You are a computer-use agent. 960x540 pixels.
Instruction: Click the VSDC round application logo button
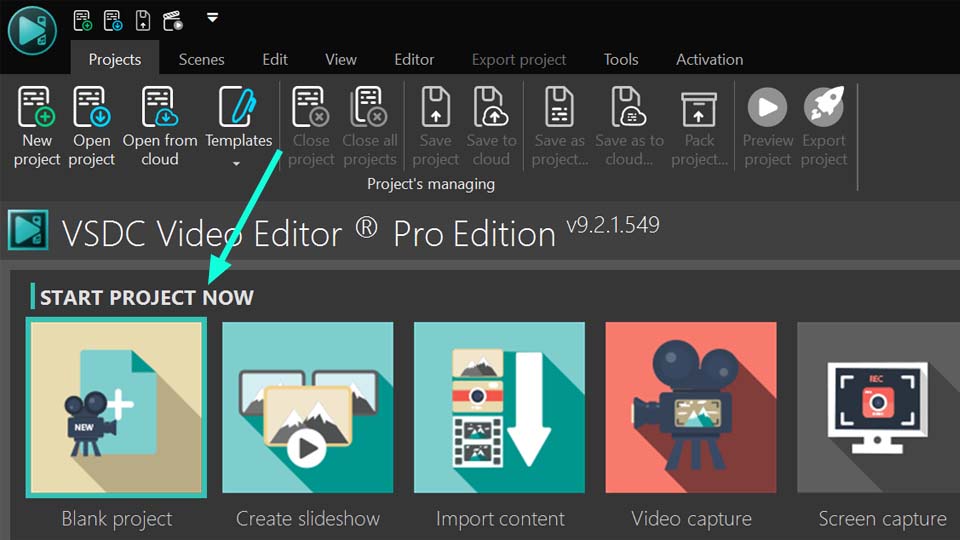tap(32, 31)
